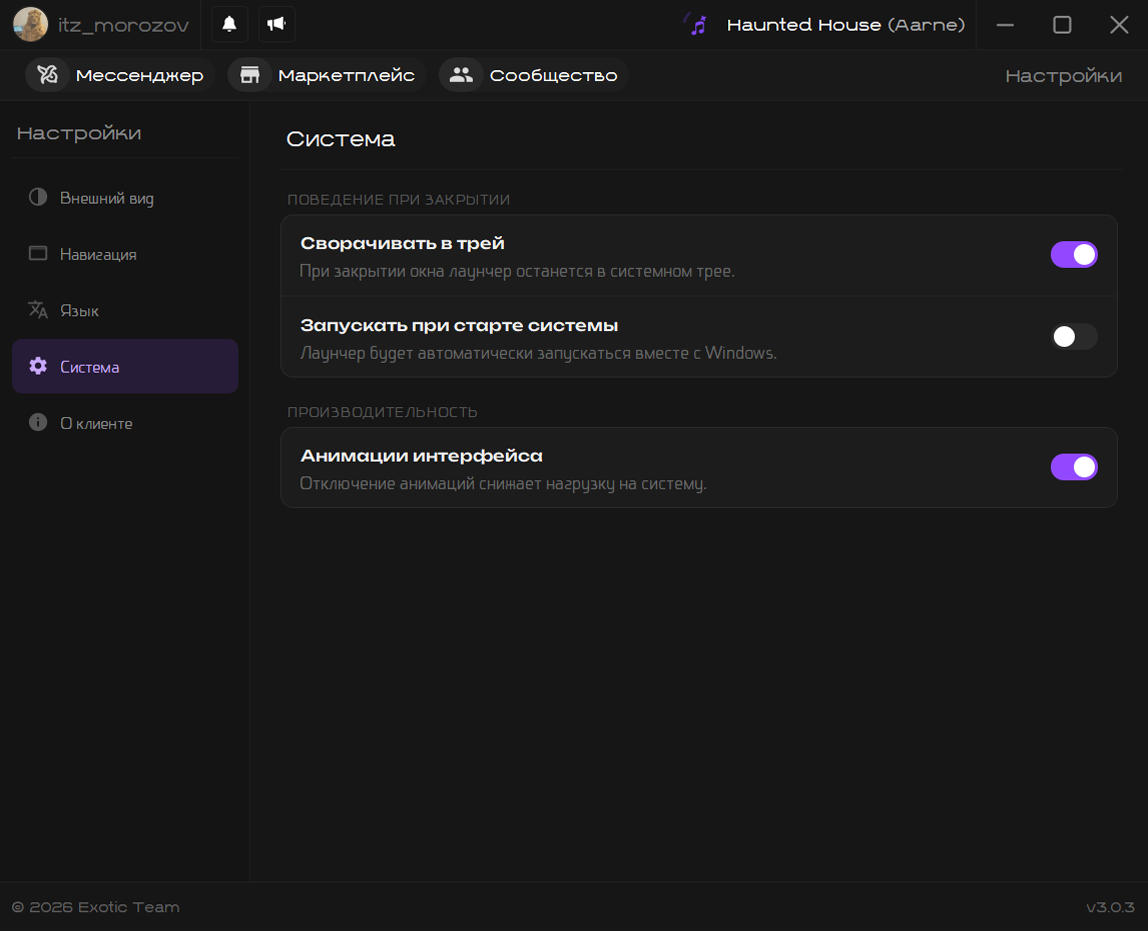Click the Messenger bird icon

pos(48,75)
